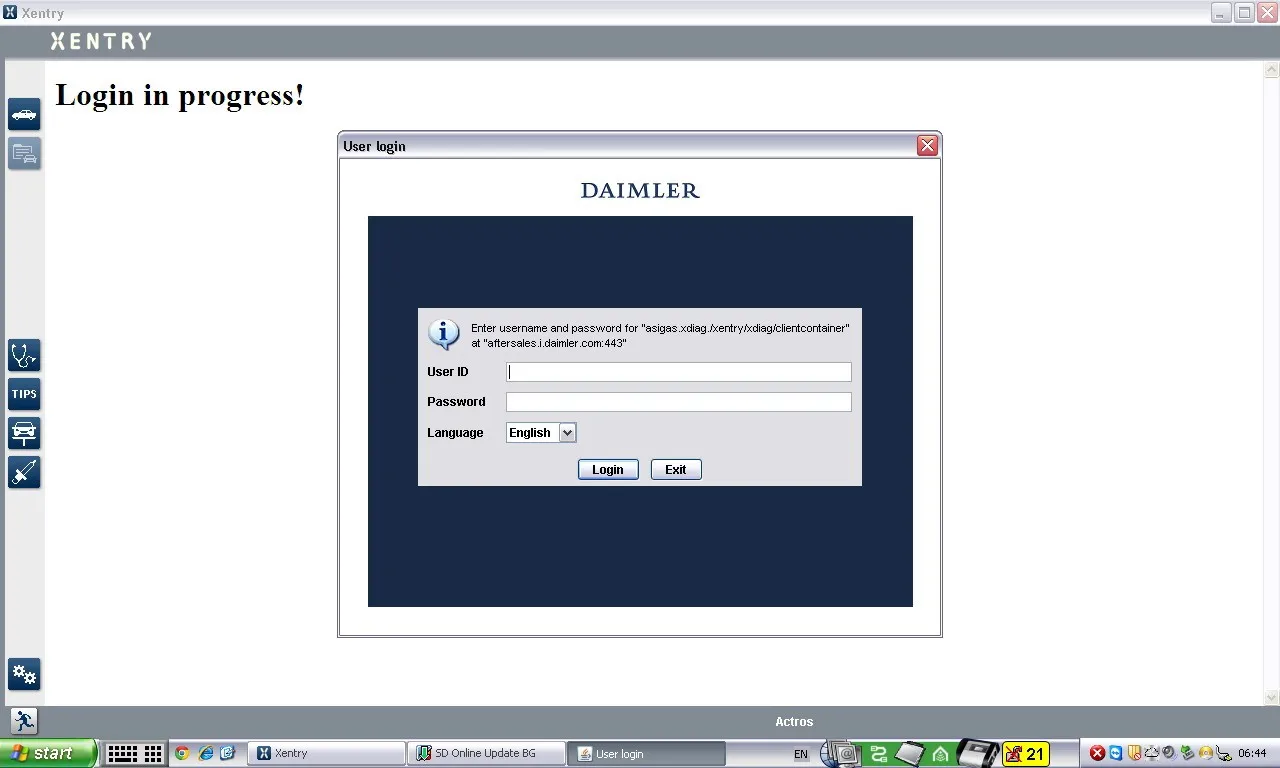
Task: Click the scrollbar up arrow at right edge
Action: (1272, 70)
